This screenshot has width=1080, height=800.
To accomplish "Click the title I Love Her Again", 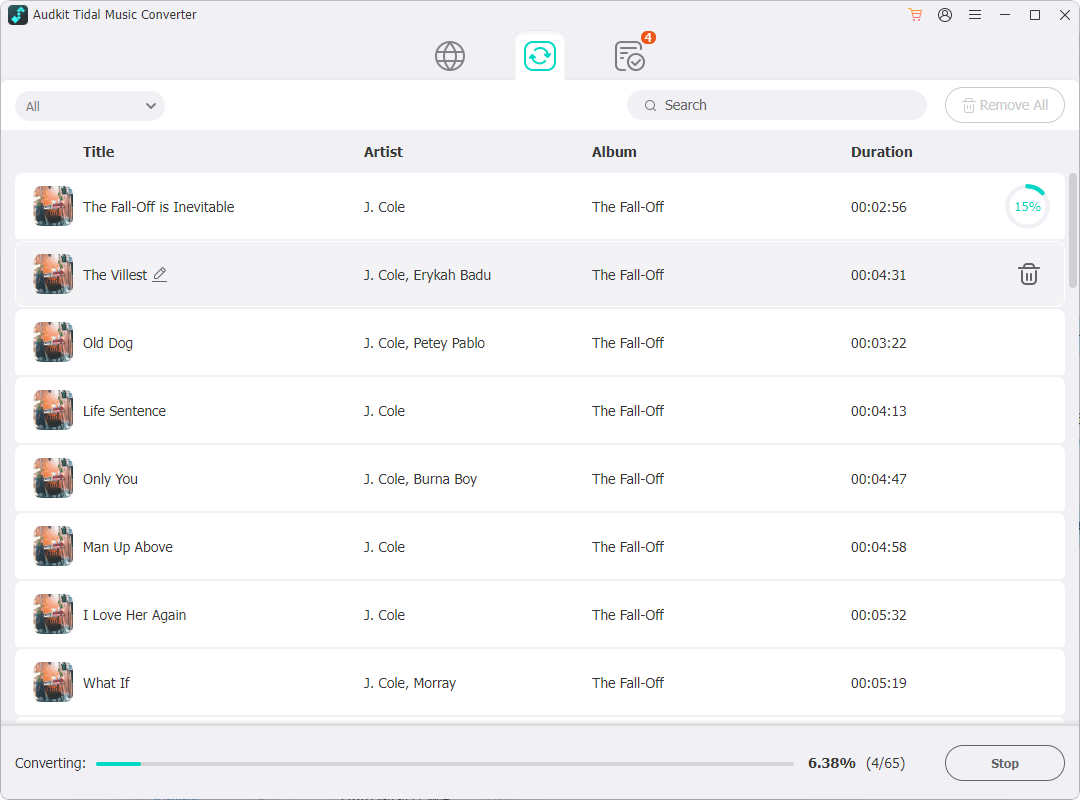I will [x=134, y=615].
